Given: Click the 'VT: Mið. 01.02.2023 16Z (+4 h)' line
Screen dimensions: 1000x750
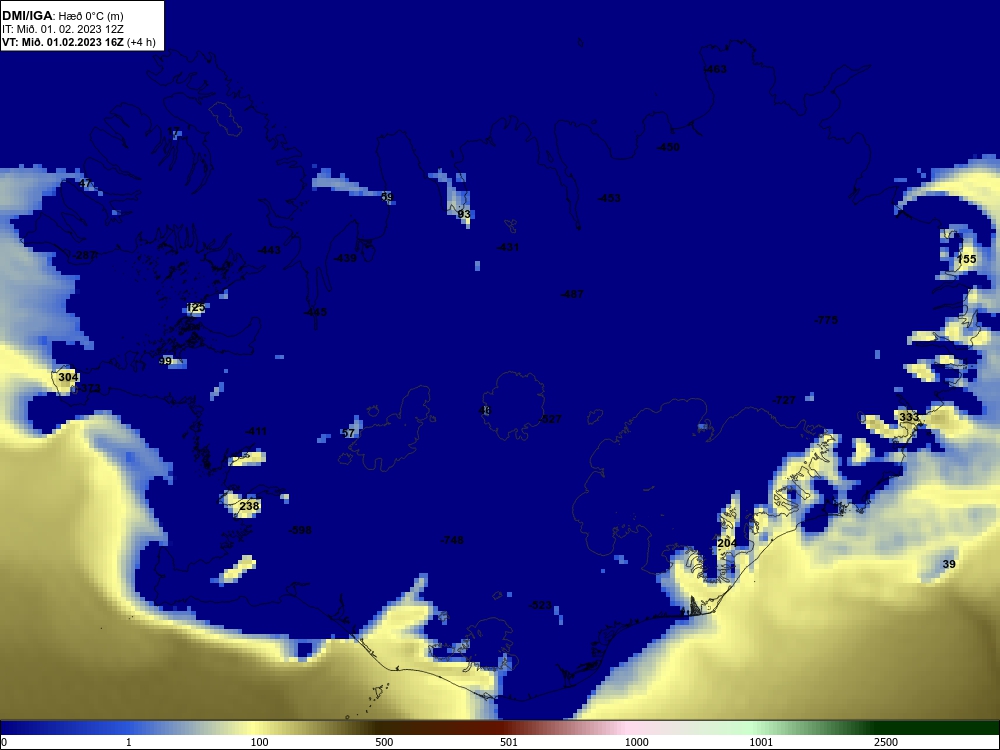Looking at the screenshot, I should coord(78,42).
